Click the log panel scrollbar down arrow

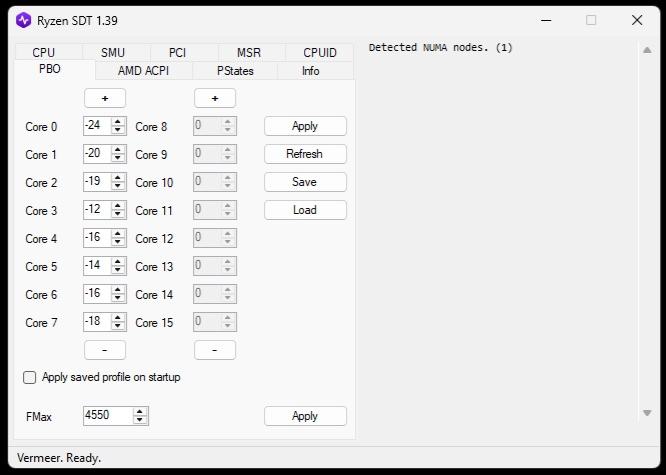648,413
